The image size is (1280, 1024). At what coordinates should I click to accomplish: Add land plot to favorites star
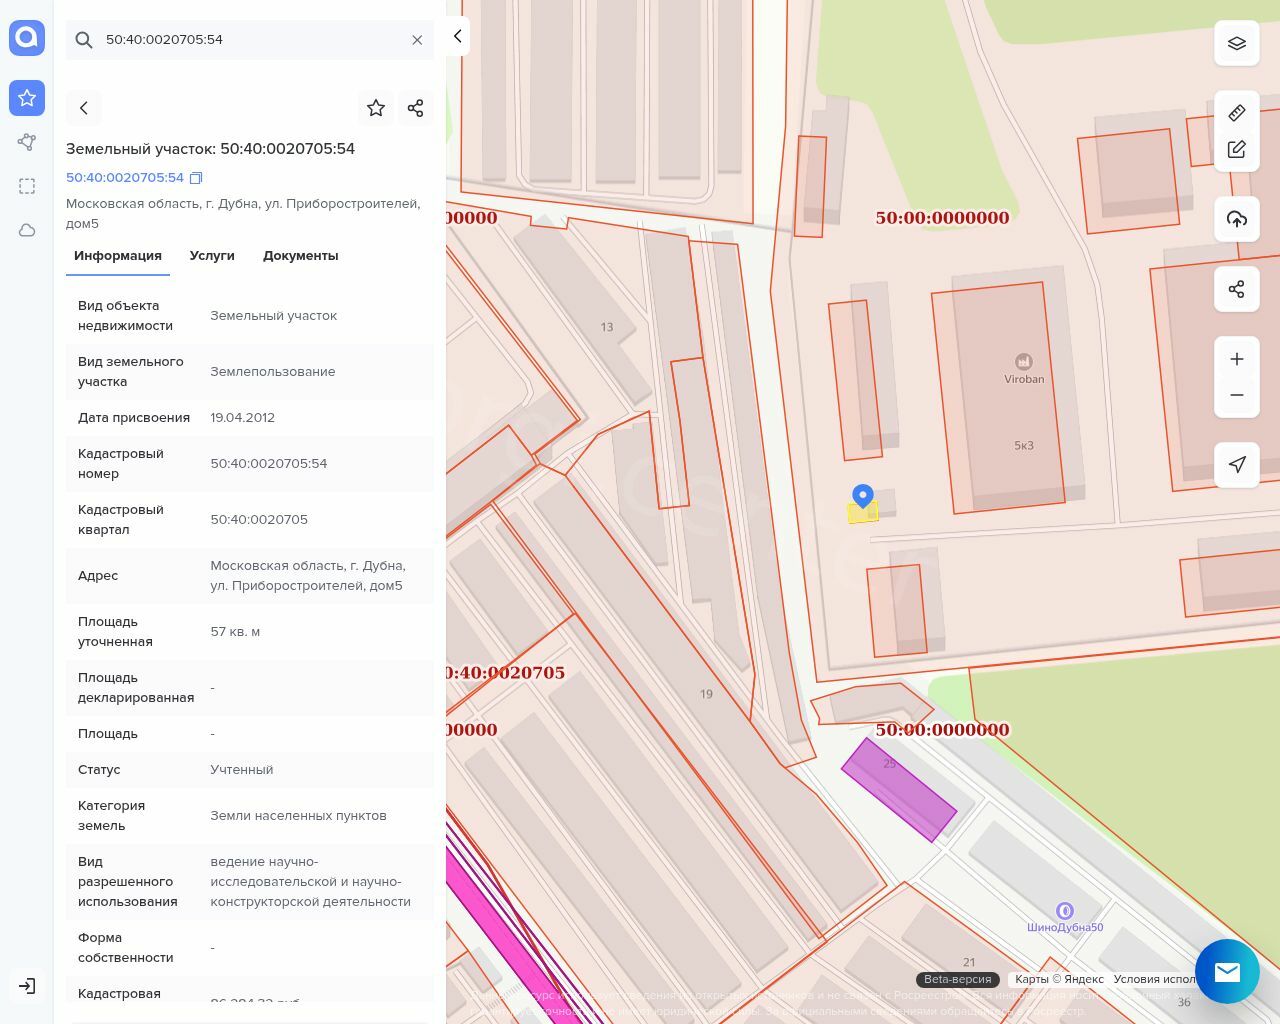click(376, 108)
